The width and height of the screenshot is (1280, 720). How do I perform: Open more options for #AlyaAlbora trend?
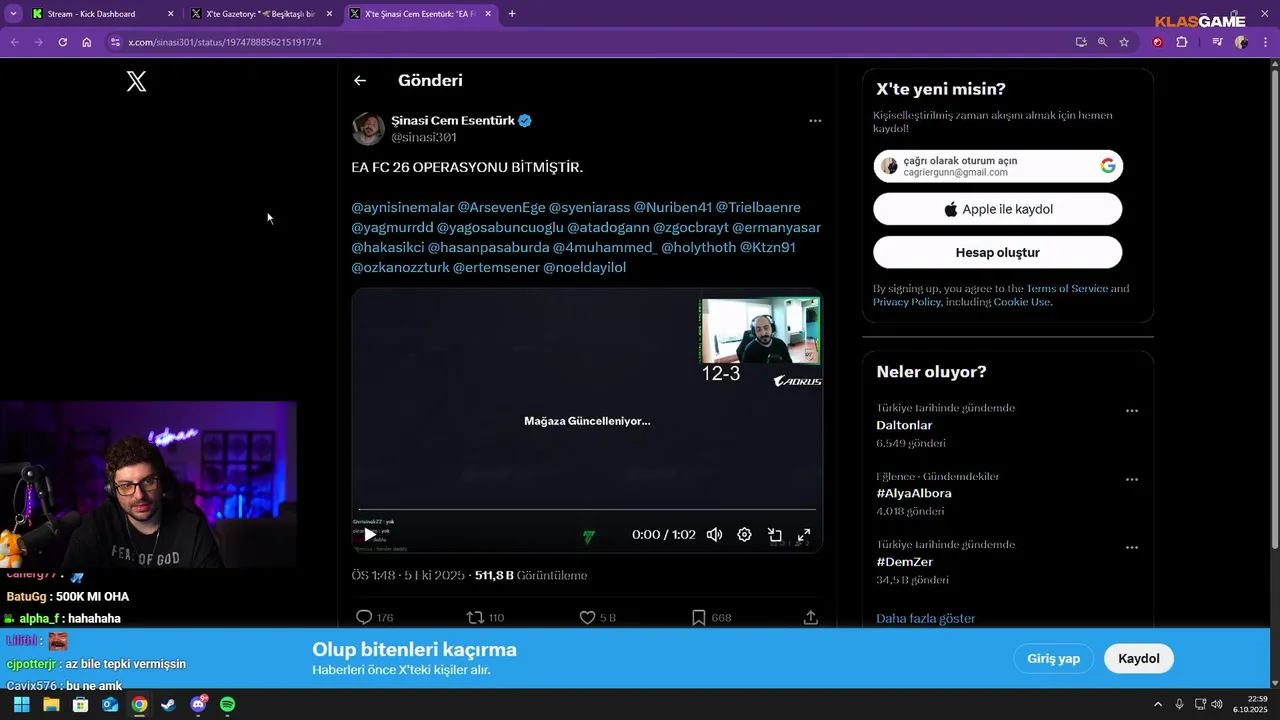[1132, 480]
